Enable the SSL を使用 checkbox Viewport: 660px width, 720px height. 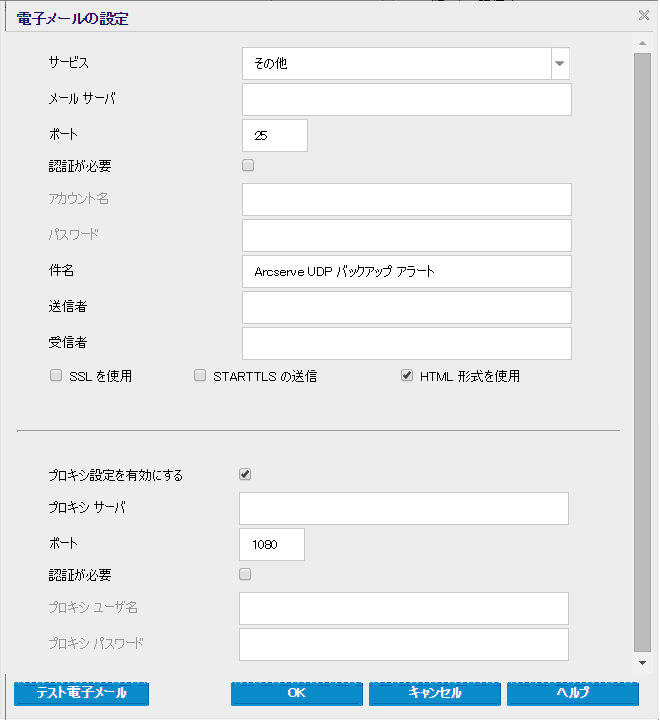(56, 377)
